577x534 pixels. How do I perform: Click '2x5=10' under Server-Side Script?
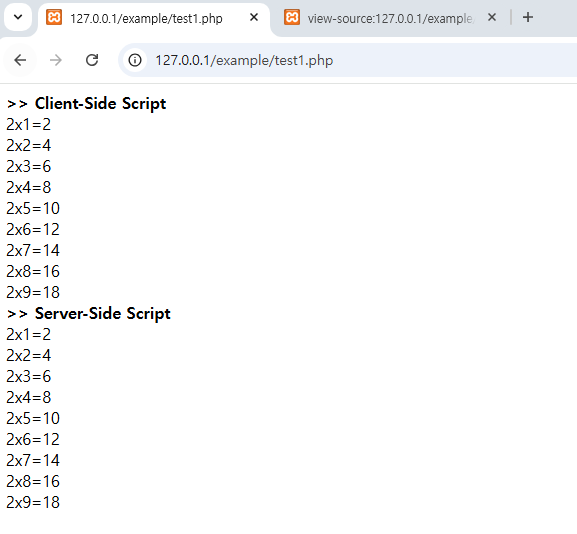point(33,418)
